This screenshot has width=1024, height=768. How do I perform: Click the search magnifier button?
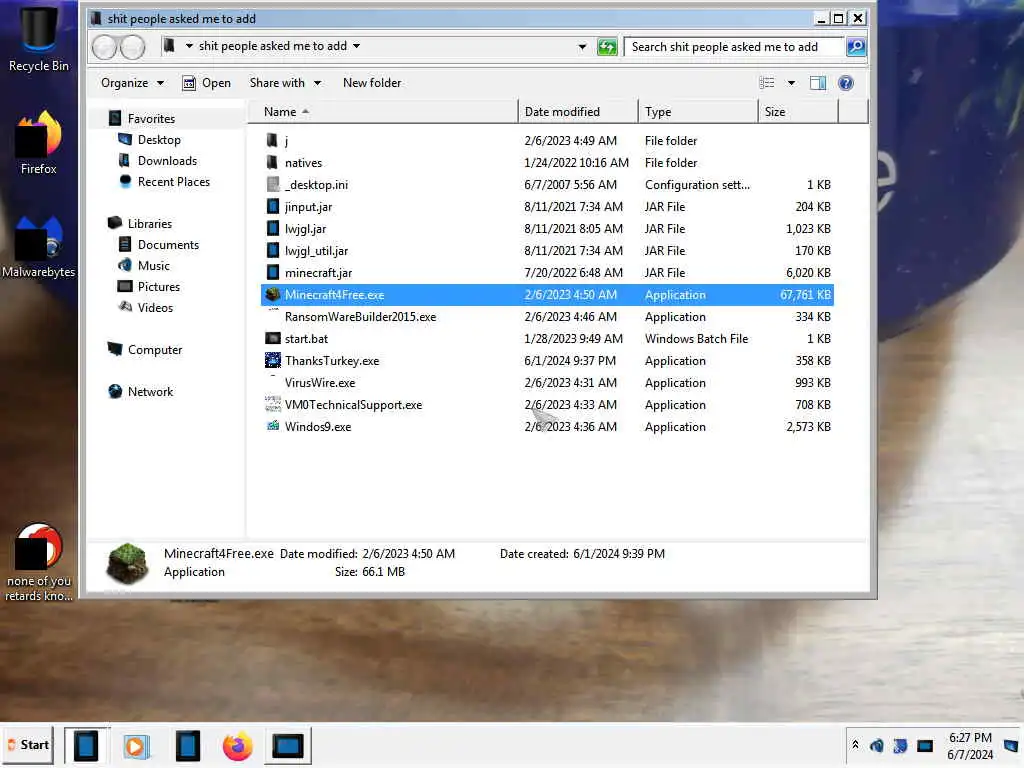(x=856, y=47)
